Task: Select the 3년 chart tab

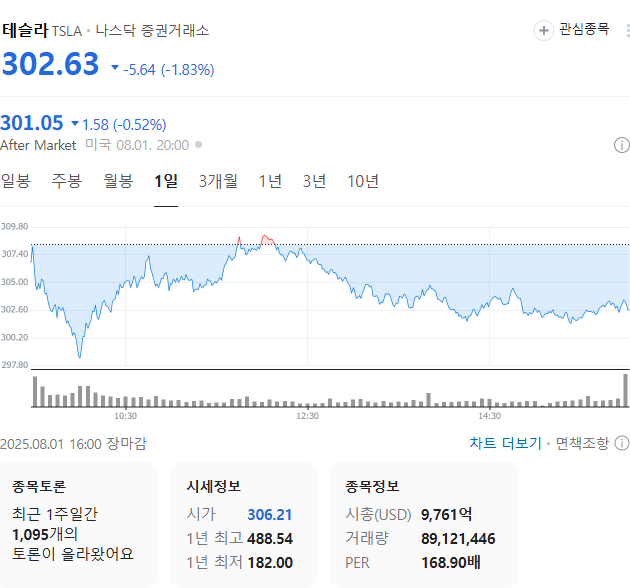Action: tap(314, 181)
